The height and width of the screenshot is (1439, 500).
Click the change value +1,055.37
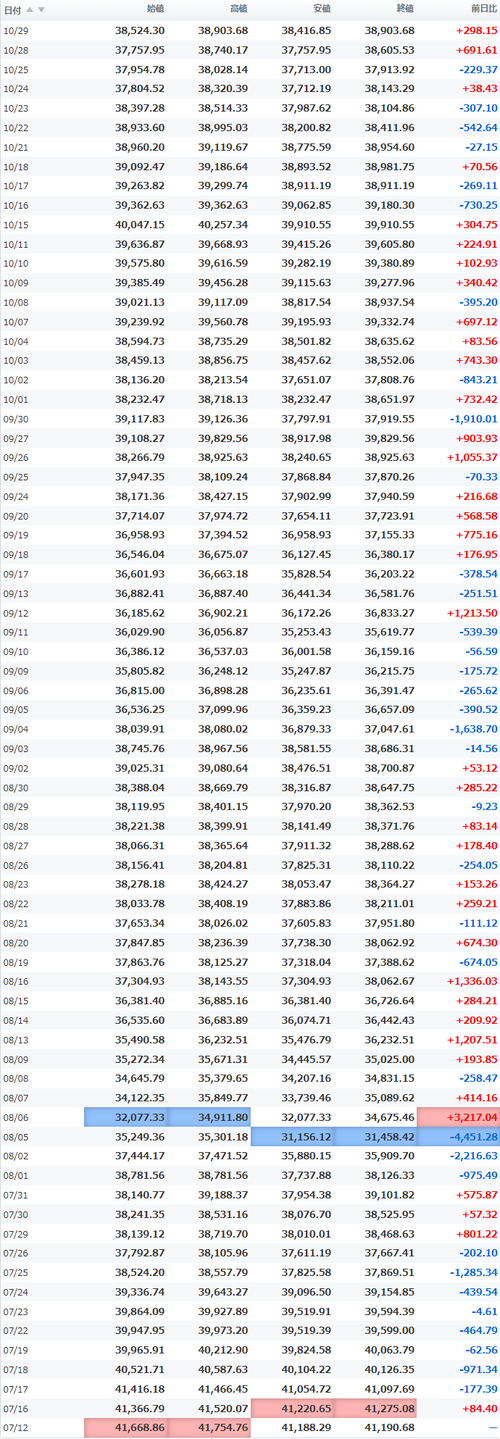[x=473, y=459]
